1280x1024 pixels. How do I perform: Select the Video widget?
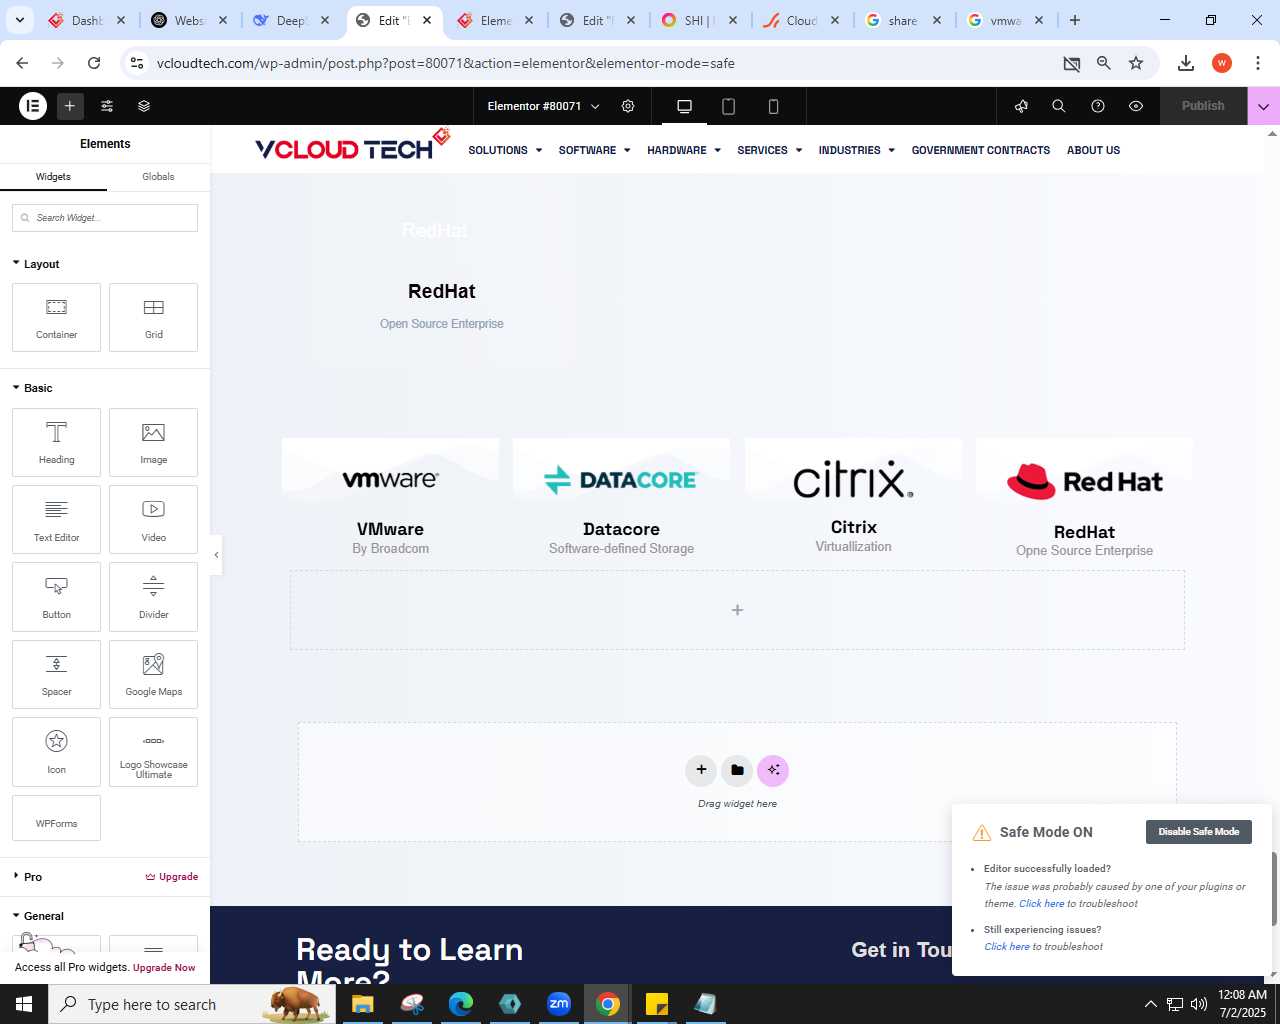[x=154, y=520]
